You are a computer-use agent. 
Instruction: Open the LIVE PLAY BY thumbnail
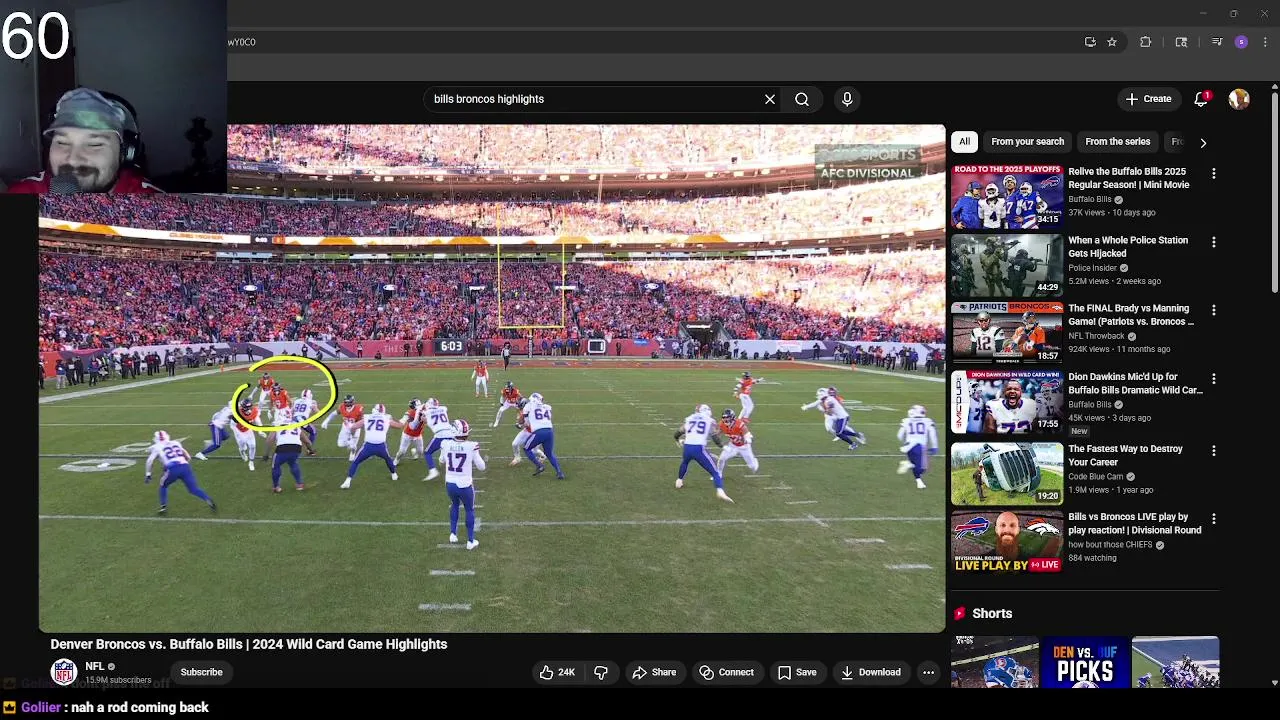(1007, 542)
